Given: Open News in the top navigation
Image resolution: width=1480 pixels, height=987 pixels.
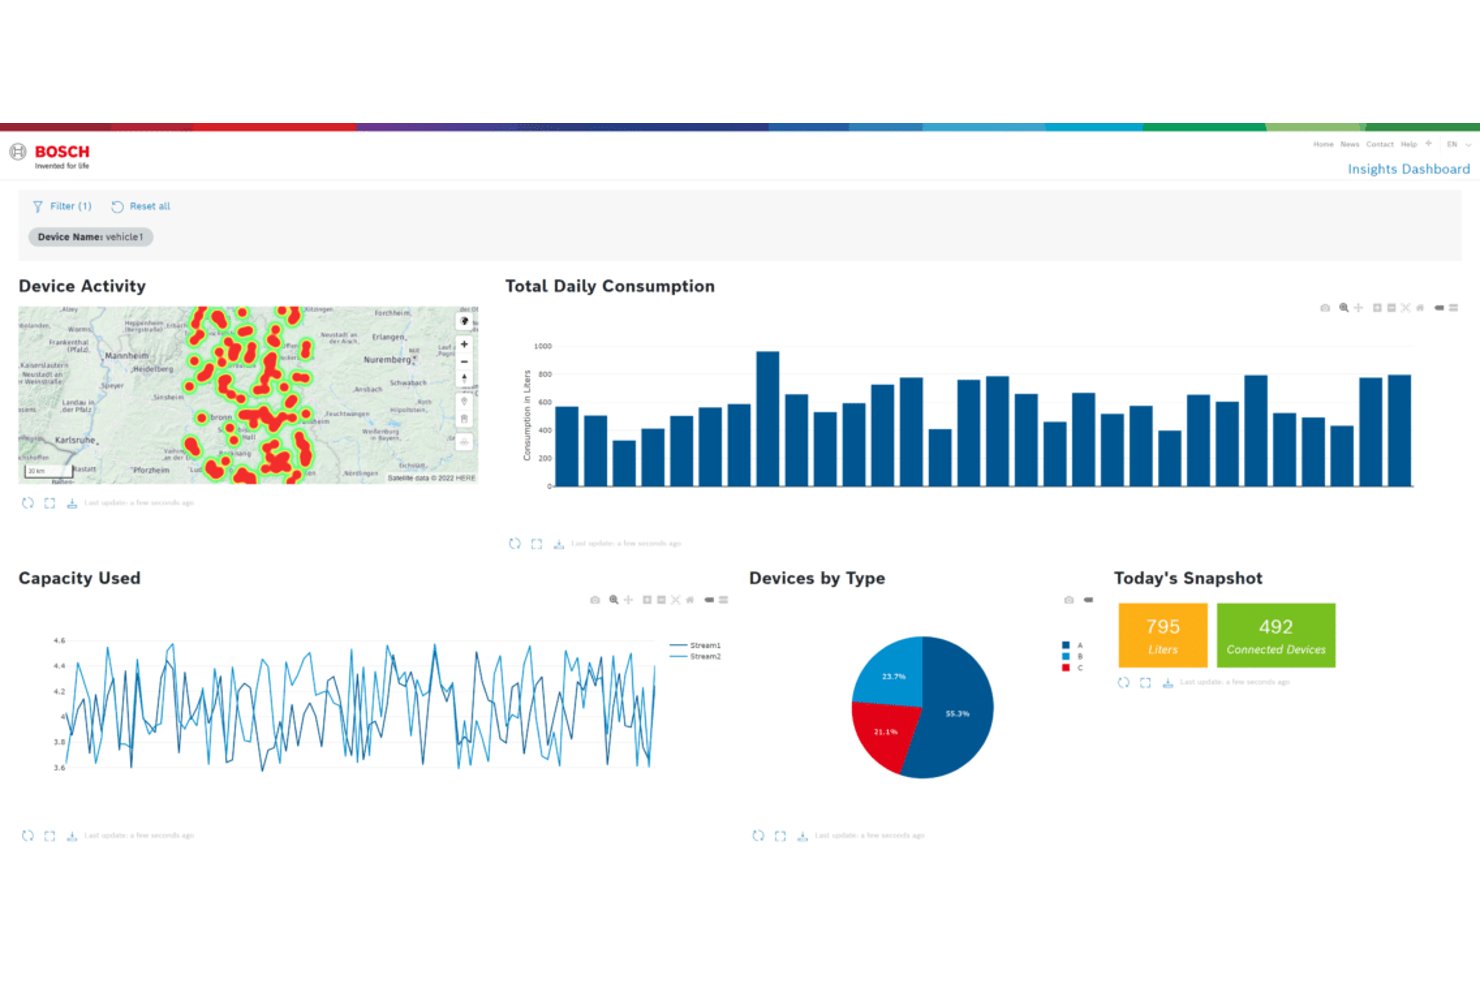Looking at the screenshot, I should pyautogui.click(x=1350, y=144).
